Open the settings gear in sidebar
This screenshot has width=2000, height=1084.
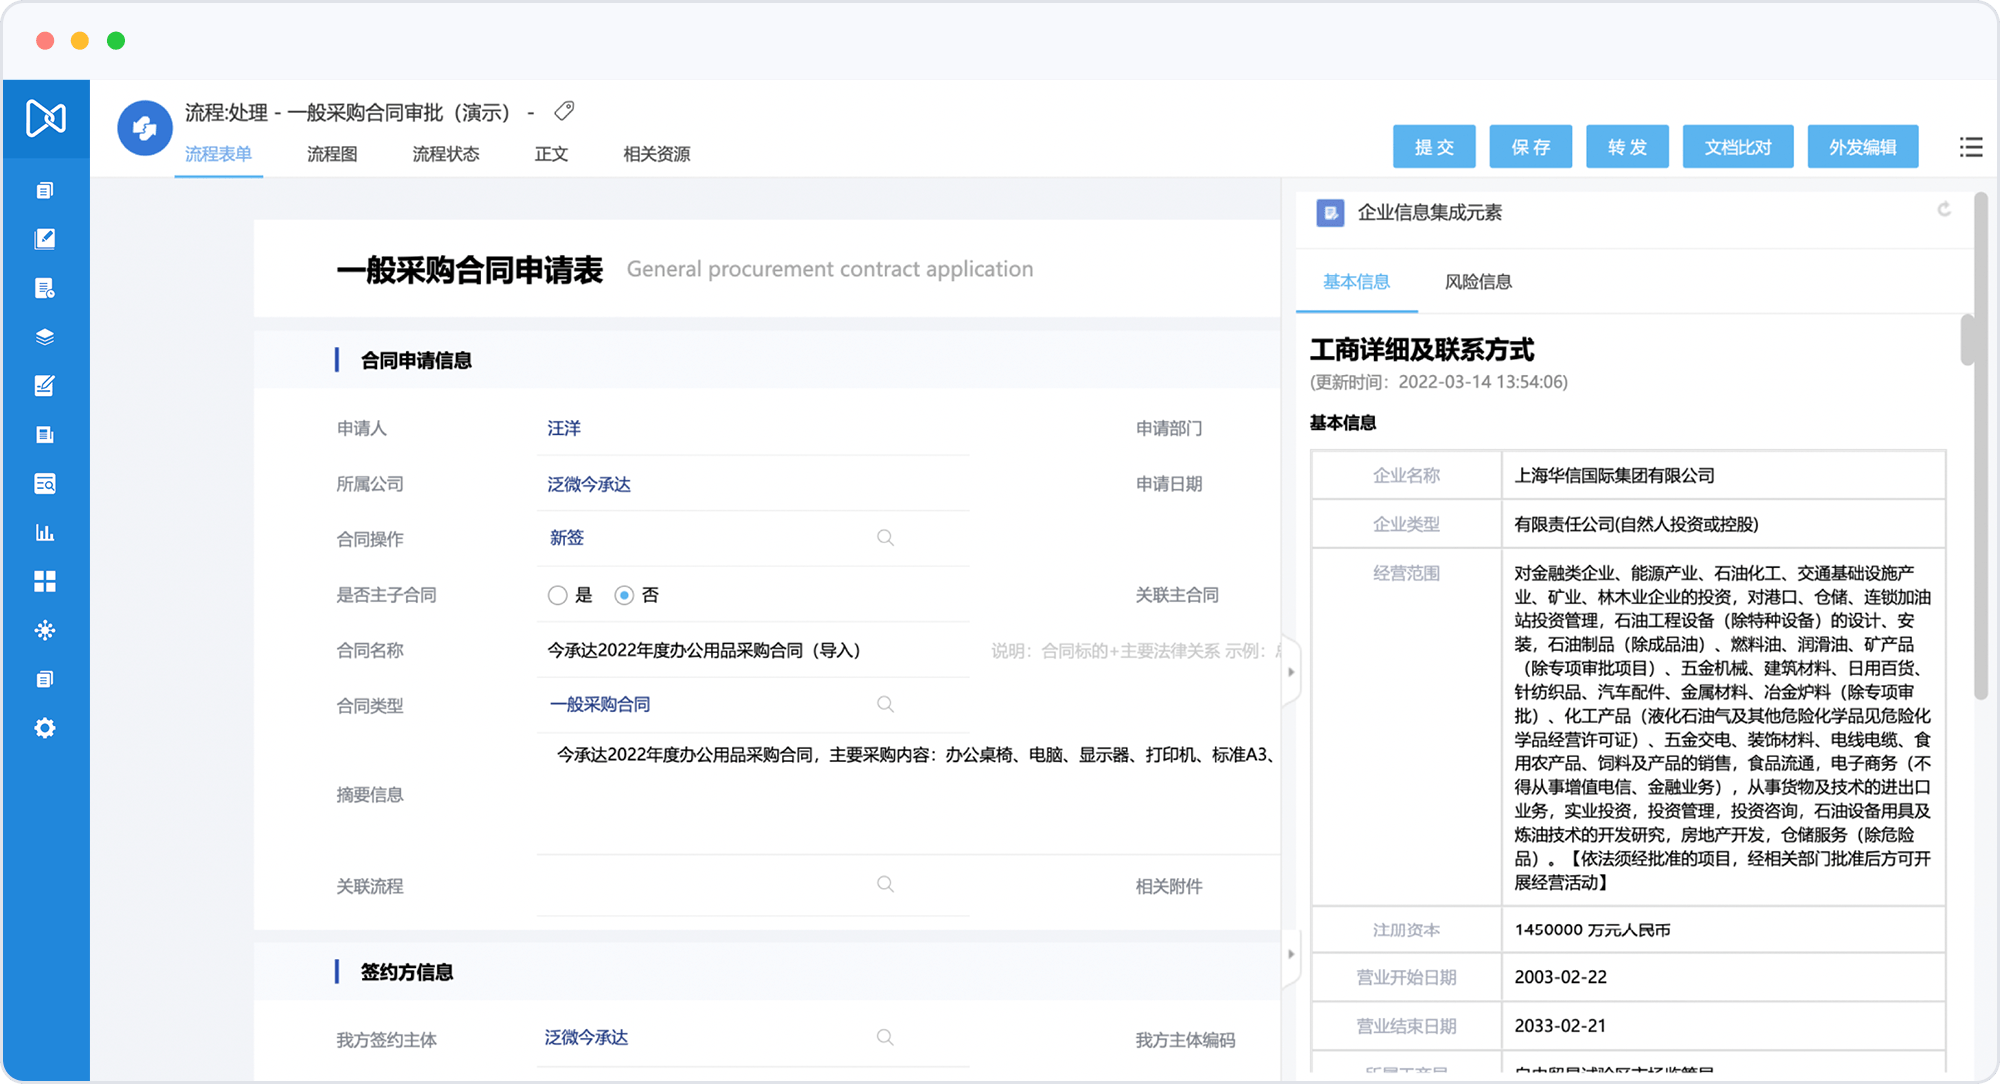pyautogui.click(x=45, y=728)
